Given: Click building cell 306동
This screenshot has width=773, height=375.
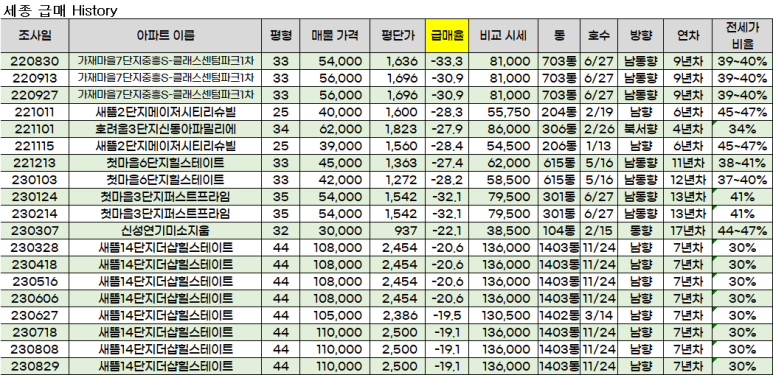Looking at the screenshot, I should [559, 129].
